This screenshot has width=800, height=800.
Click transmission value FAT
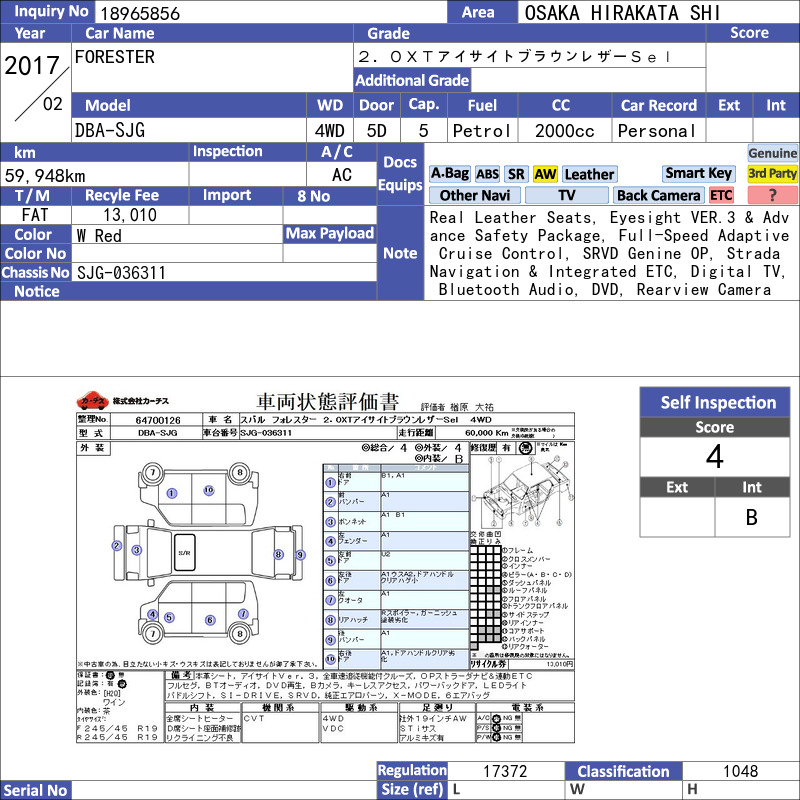(x=35, y=215)
